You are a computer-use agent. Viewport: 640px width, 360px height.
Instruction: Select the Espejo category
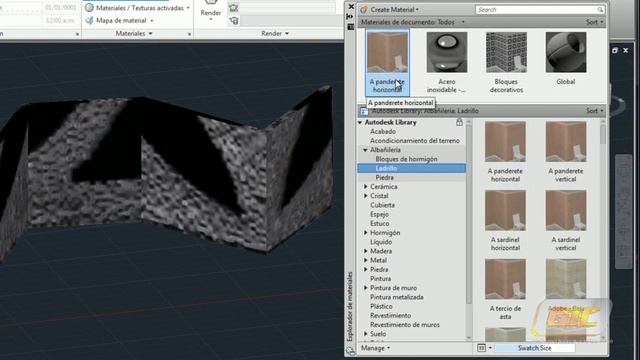(x=379, y=214)
